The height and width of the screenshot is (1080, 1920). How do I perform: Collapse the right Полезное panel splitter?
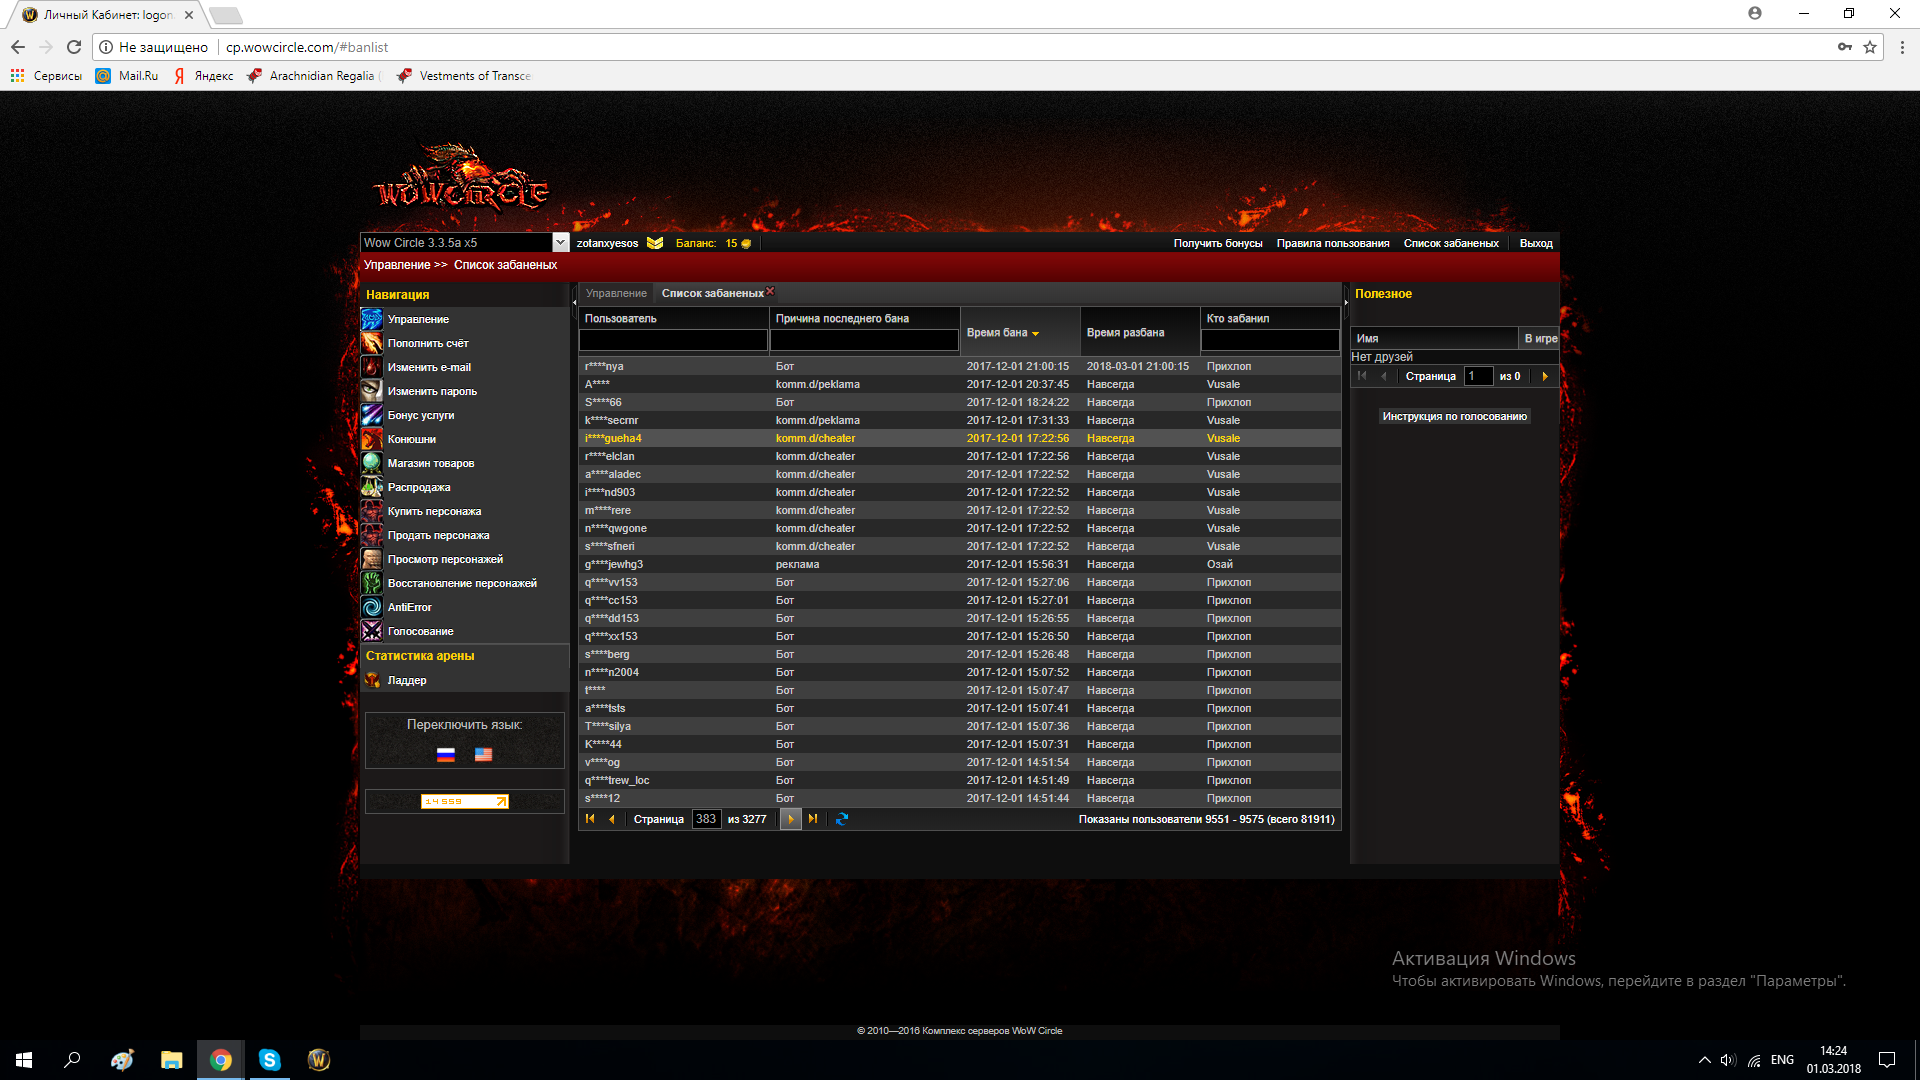pyautogui.click(x=1346, y=302)
